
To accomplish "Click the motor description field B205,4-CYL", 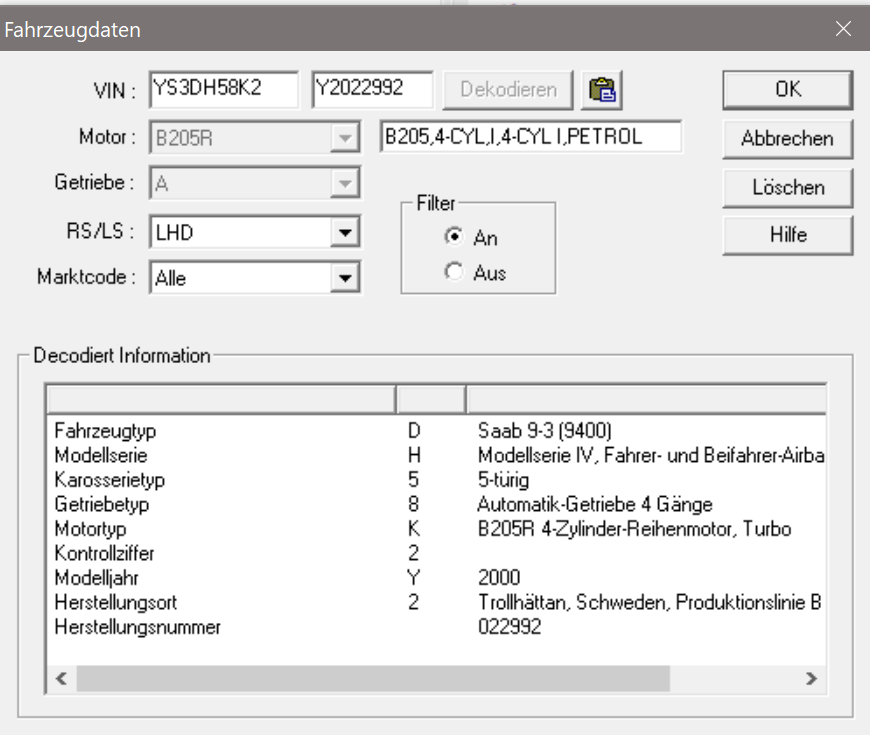I will pyautogui.click(x=531, y=136).
